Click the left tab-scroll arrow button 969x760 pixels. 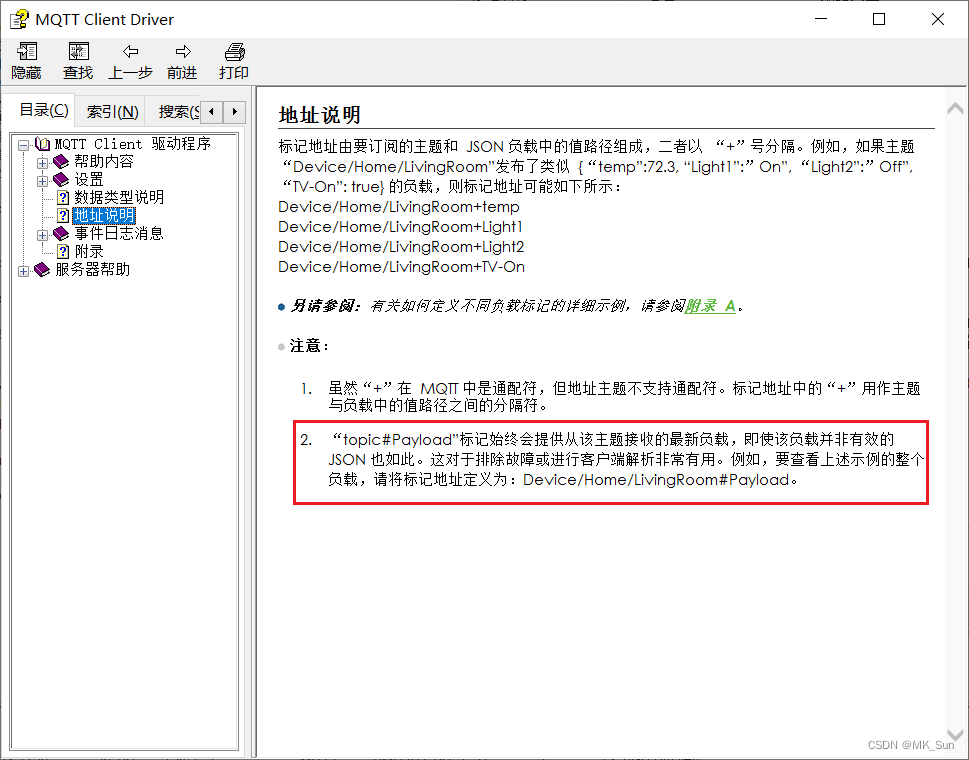click(211, 112)
